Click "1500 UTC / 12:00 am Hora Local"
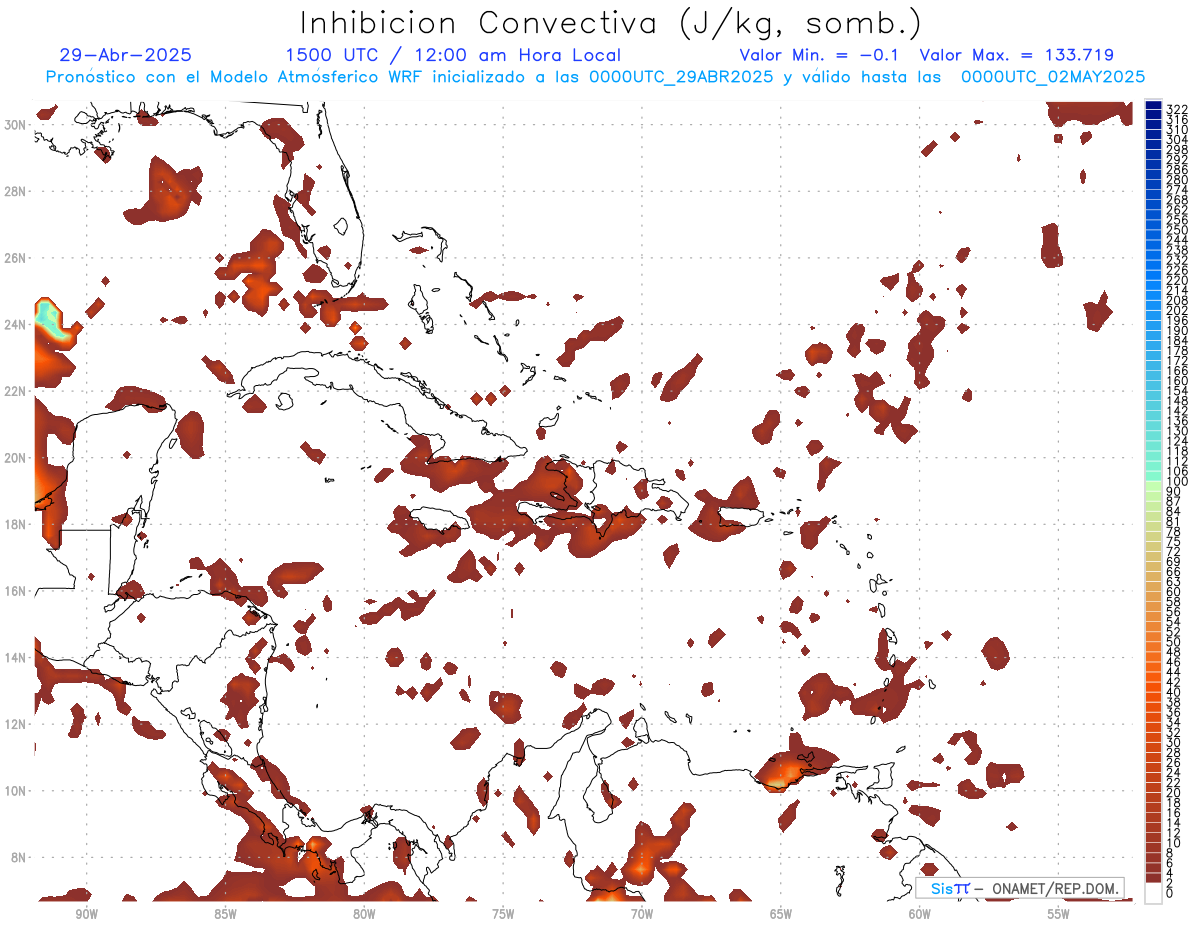 coord(453,55)
